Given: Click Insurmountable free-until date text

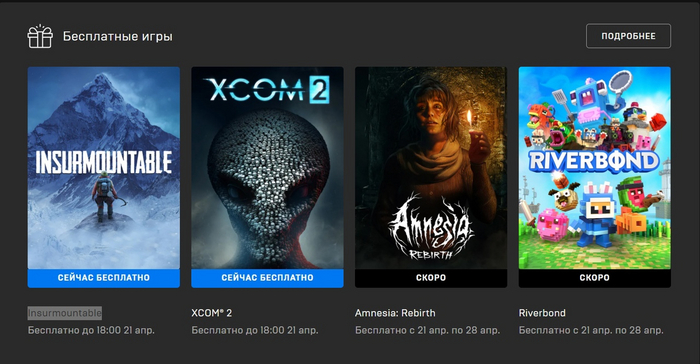Looking at the screenshot, I should click(x=91, y=331).
